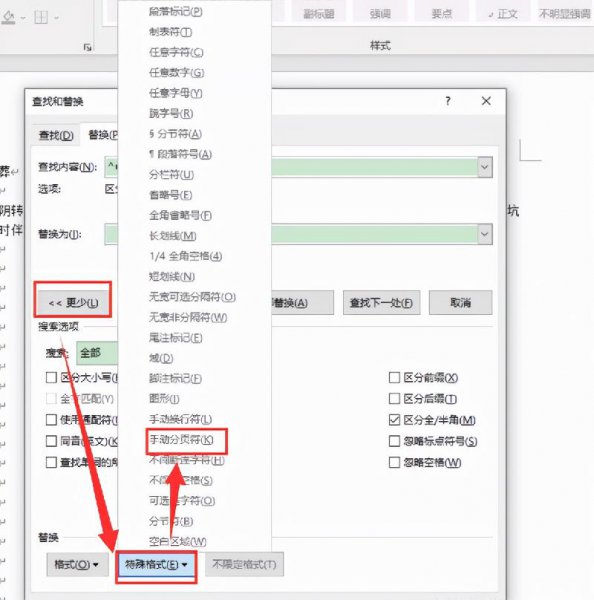
Task: Switch to the 查找(D) tab
Action: [x=56, y=135]
